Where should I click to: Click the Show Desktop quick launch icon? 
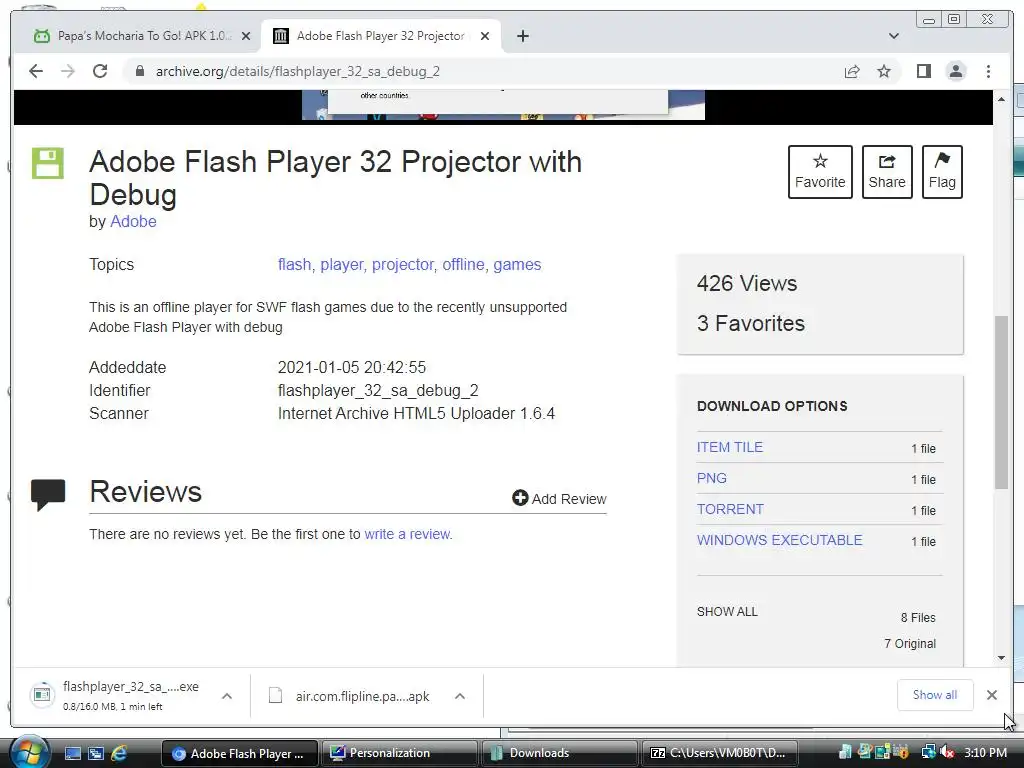point(72,753)
